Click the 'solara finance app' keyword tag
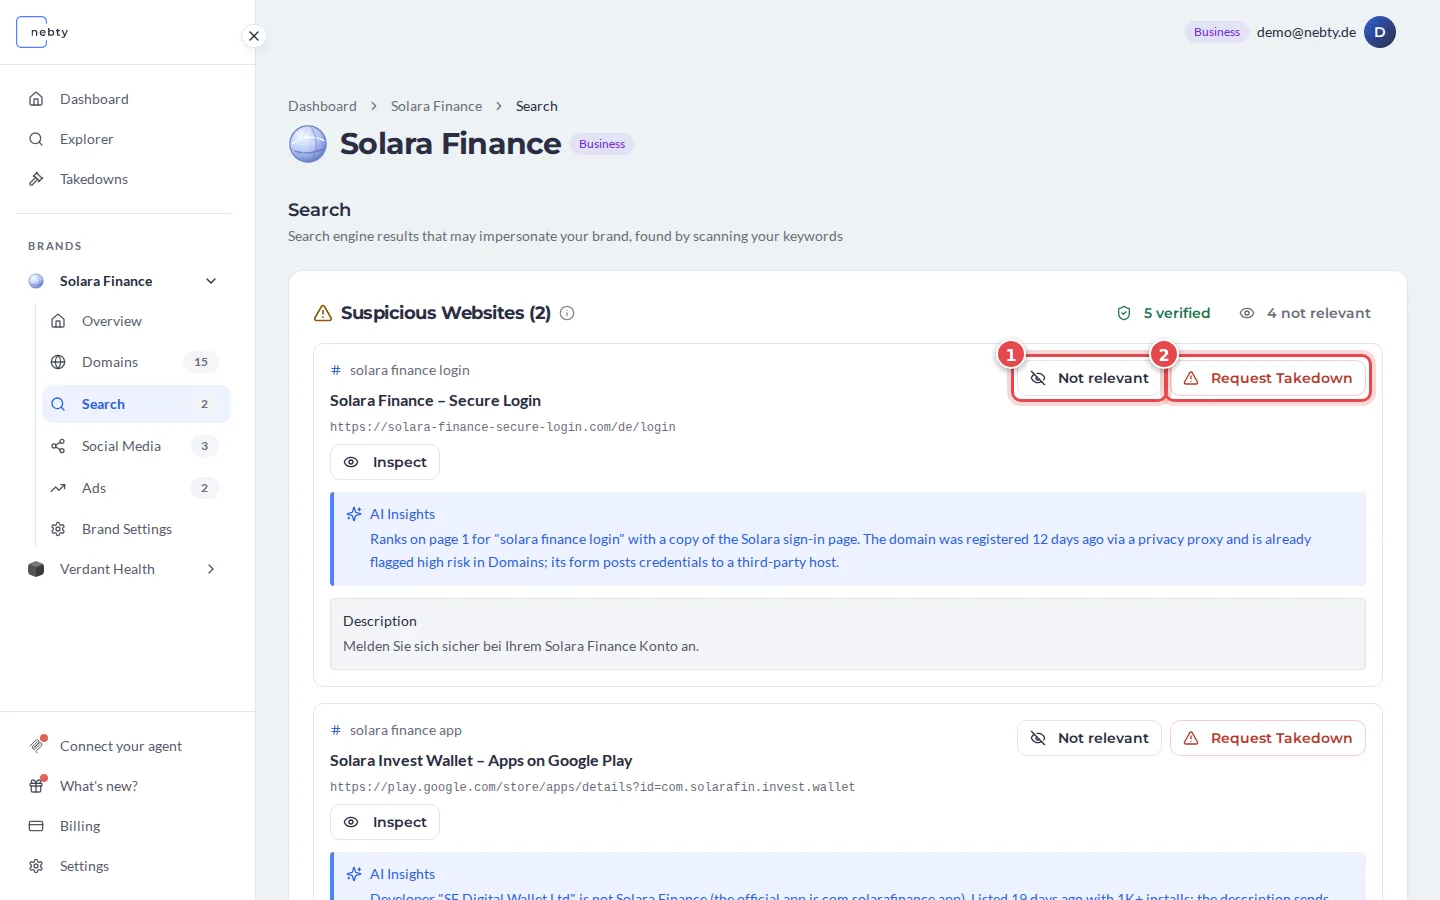 [396, 730]
